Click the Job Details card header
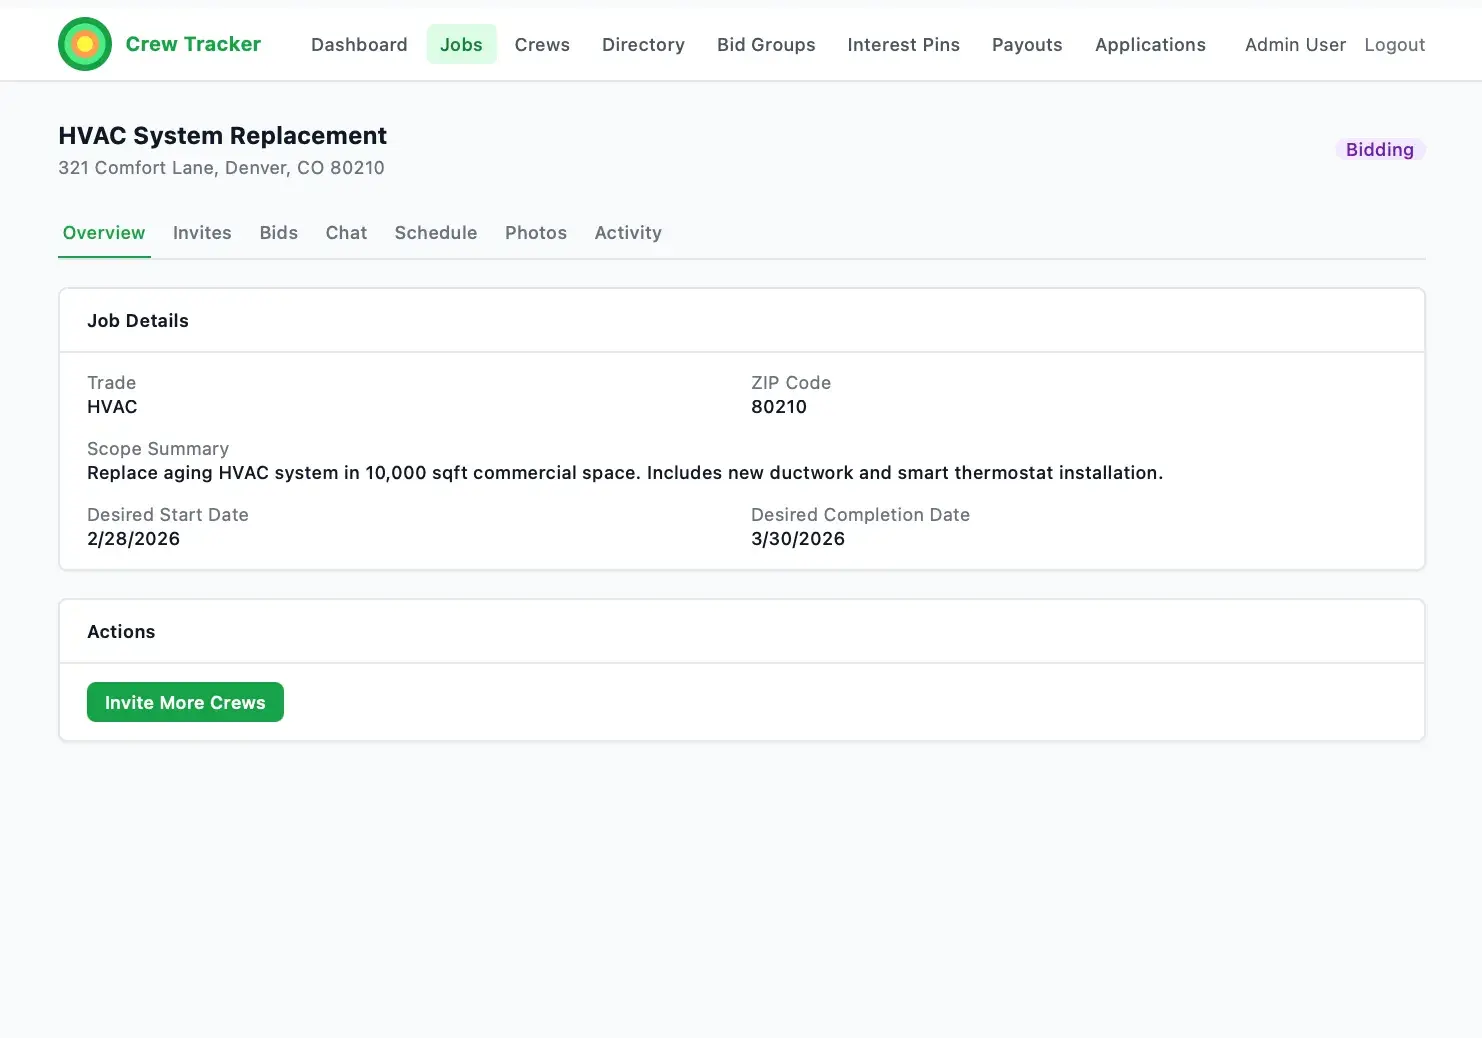This screenshot has width=1482, height=1038. 742,321
